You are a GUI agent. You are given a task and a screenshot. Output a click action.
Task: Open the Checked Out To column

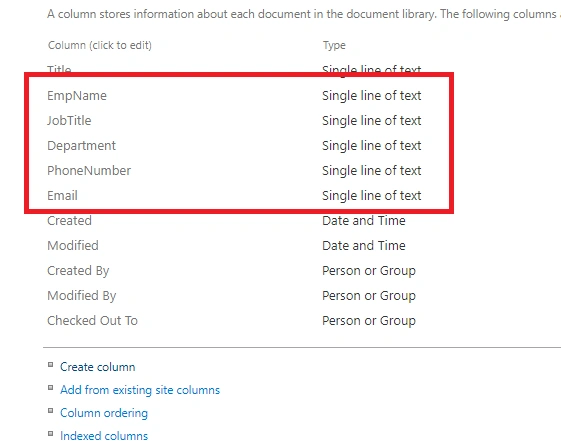(x=92, y=321)
